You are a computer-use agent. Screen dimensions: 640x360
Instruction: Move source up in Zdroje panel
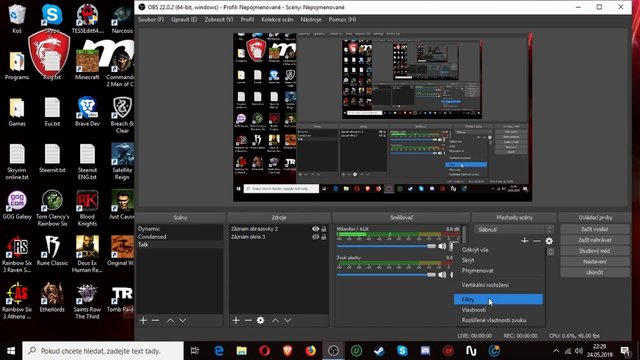coord(276,320)
